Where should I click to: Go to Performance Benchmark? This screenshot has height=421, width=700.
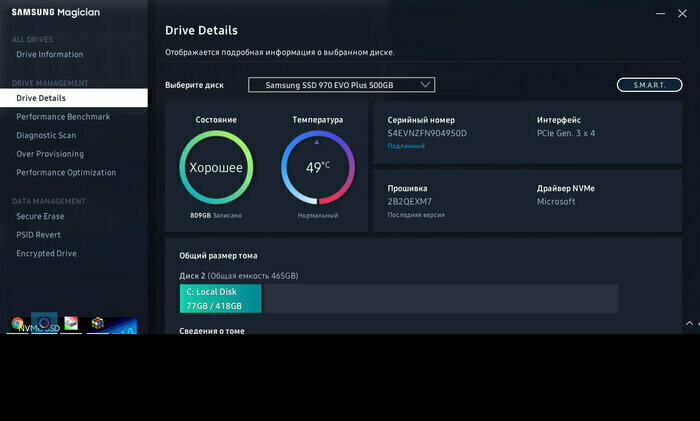[63, 117]
